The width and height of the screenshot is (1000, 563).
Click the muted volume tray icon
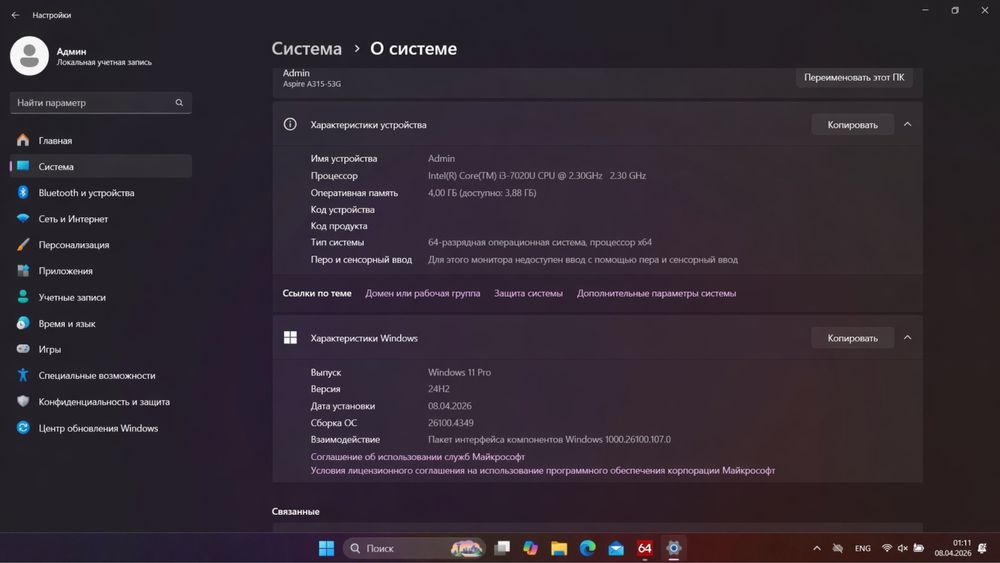tap(902, 548)
